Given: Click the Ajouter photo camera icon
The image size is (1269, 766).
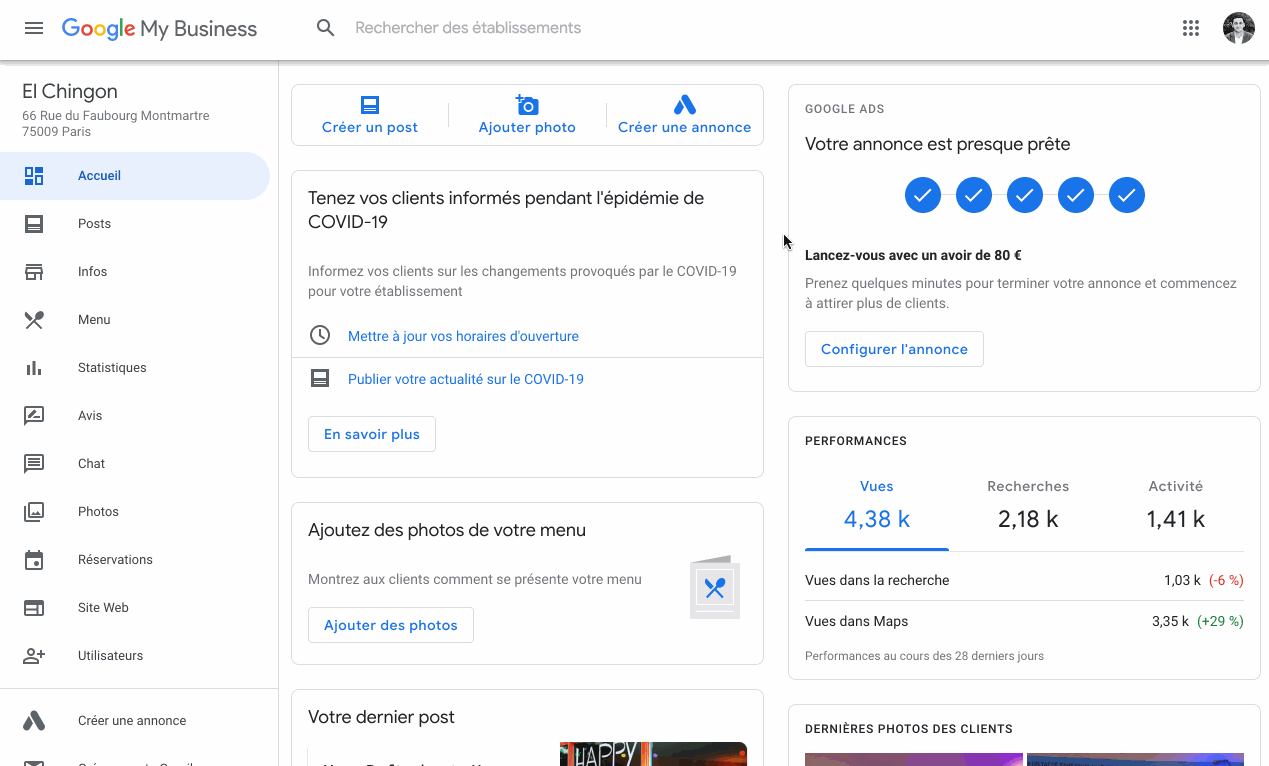Looking at the screenshot, I should click(527, 105).
